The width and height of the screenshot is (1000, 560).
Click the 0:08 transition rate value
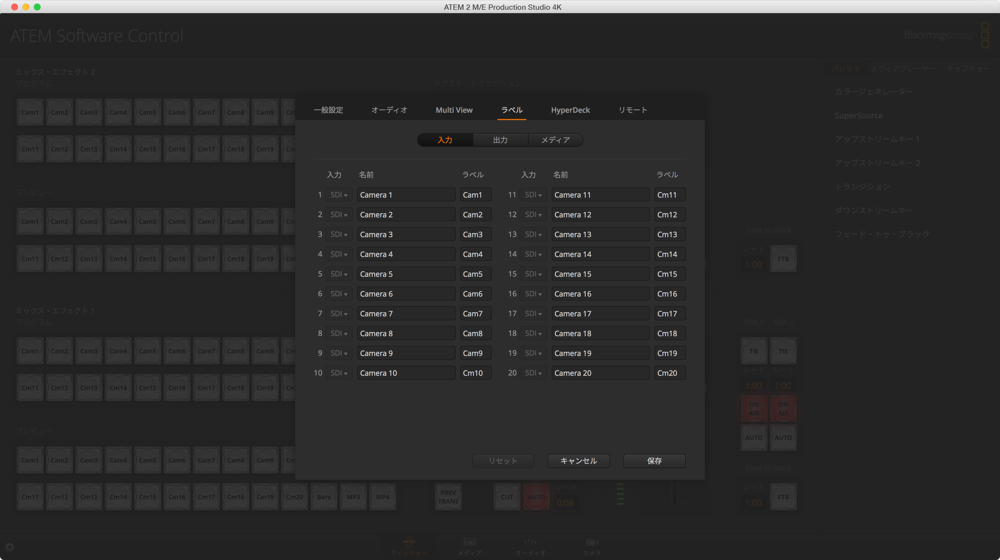[x=565, y=503]
